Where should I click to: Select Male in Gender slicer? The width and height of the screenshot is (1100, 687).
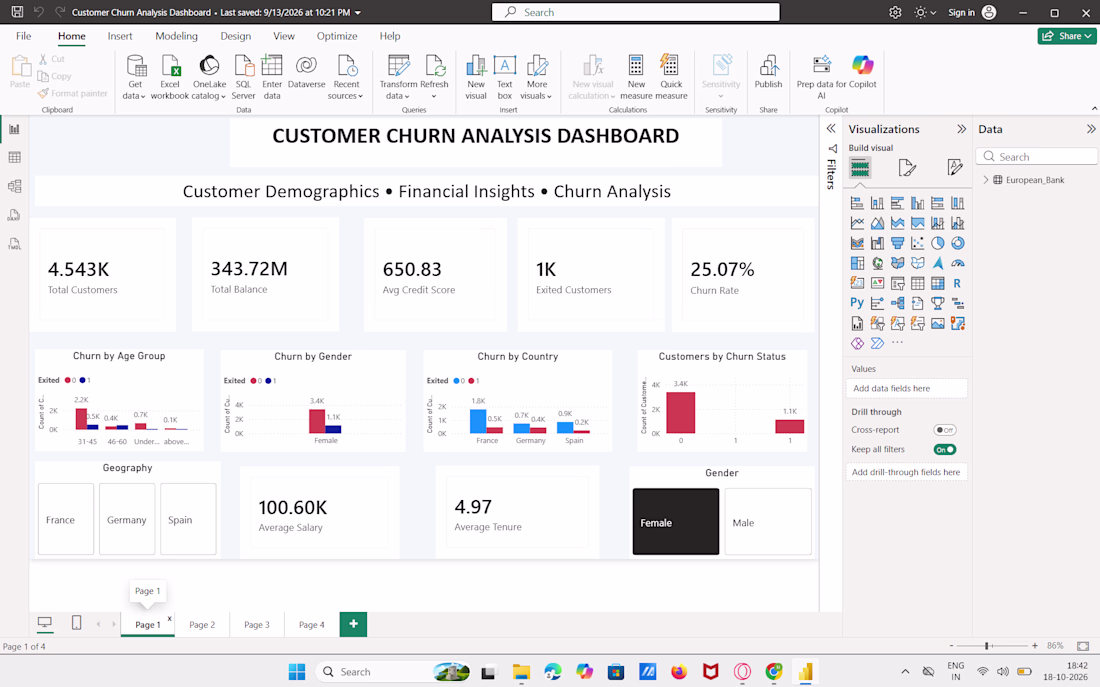click(767, 522)
